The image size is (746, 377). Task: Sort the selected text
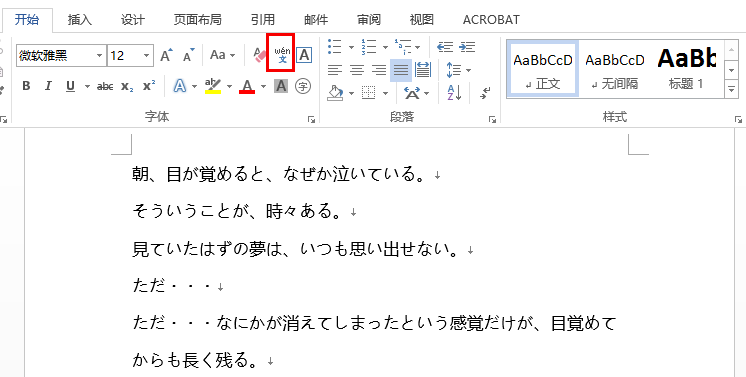454,93
